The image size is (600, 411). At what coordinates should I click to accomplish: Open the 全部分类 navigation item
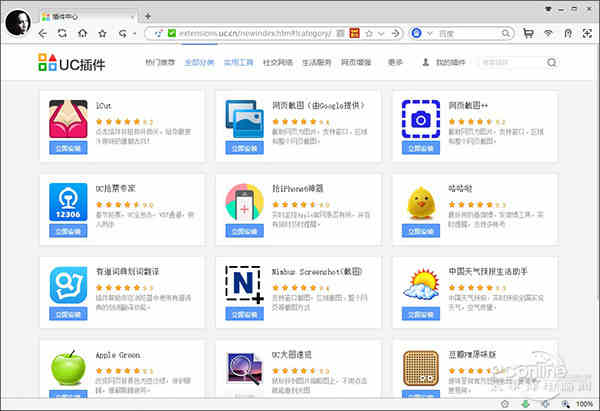click(x=199, y=62)
